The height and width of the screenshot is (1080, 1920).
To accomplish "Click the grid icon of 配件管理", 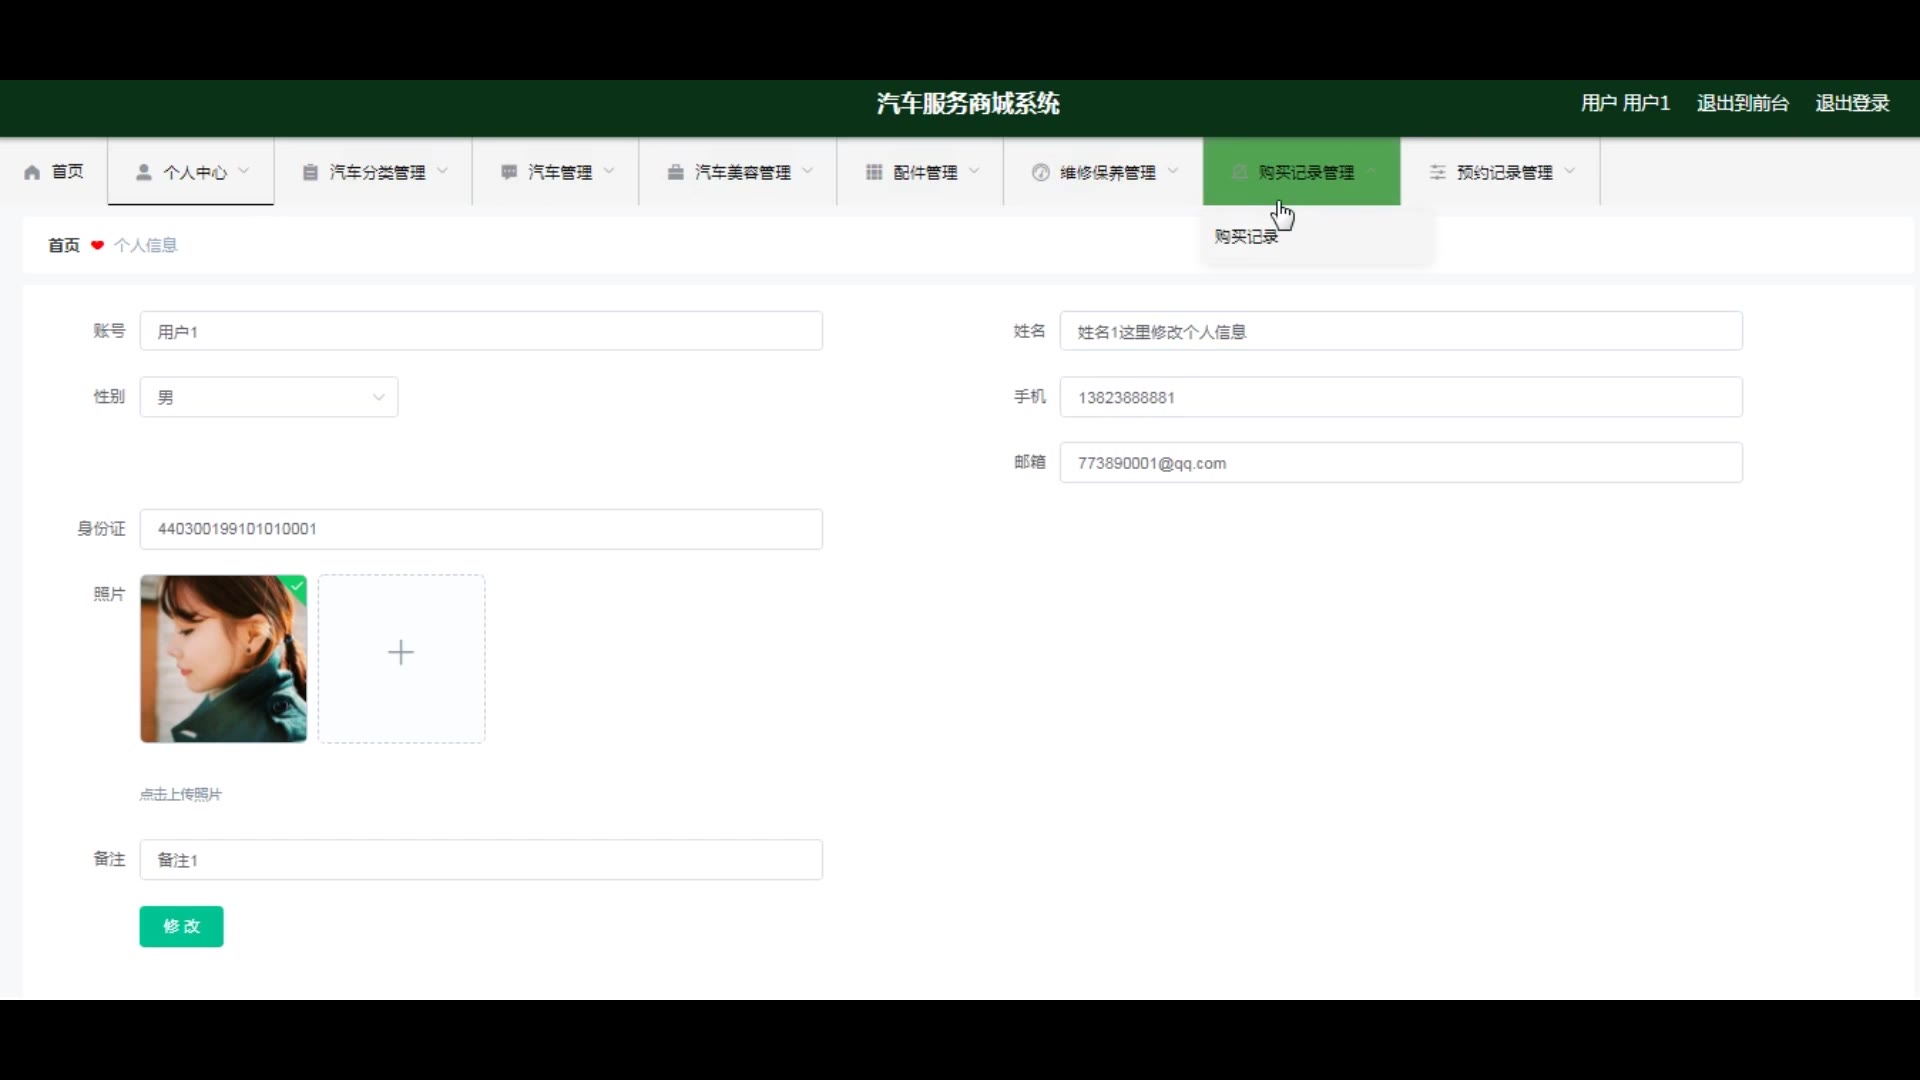I will pyautogui.click(x=874, y=173).
